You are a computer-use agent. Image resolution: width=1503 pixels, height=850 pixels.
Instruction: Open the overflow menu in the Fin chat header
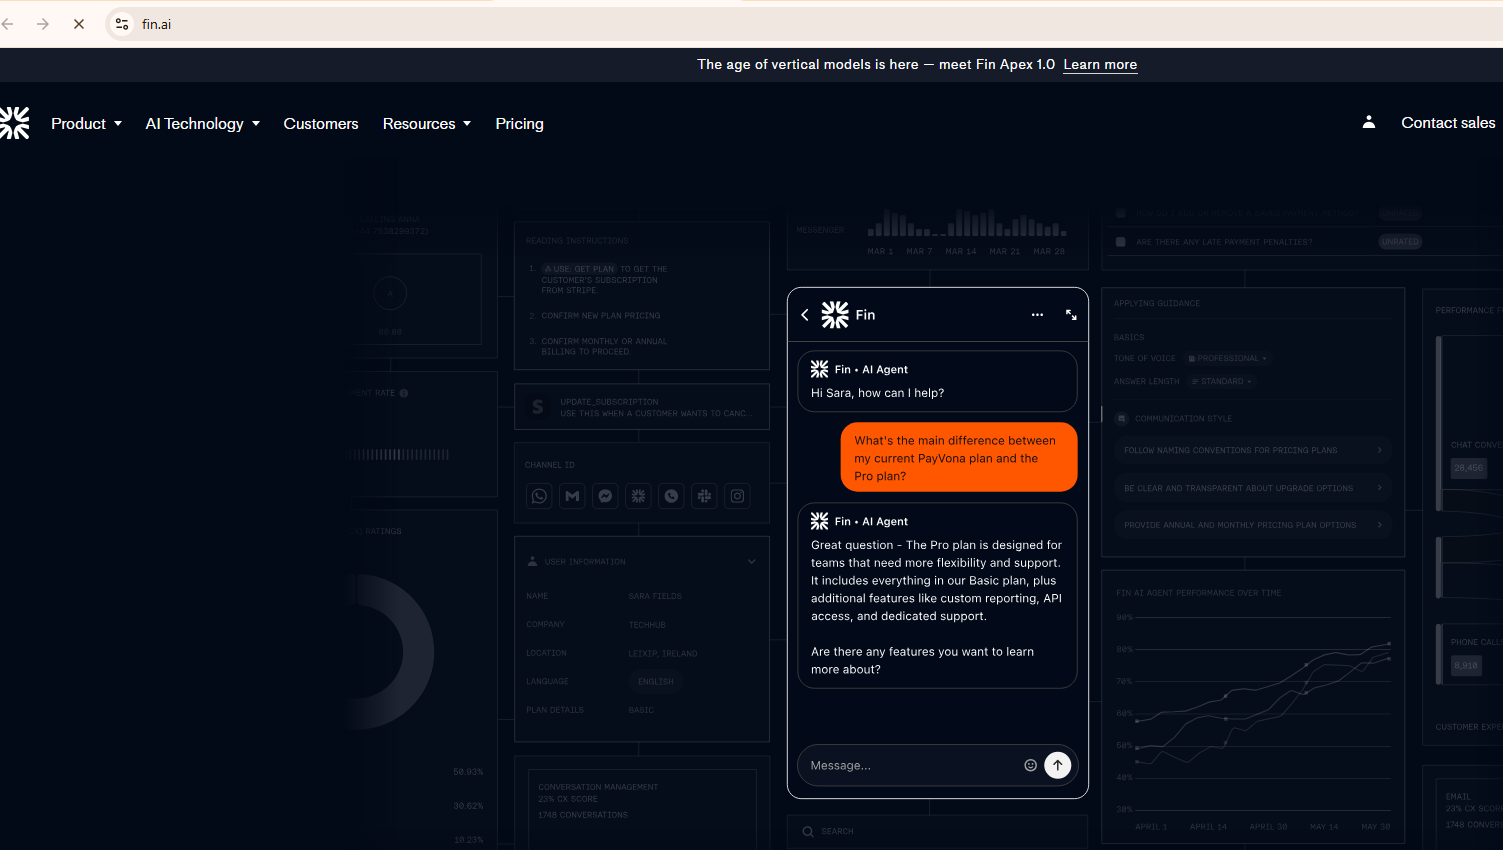tap(1037, 314)
